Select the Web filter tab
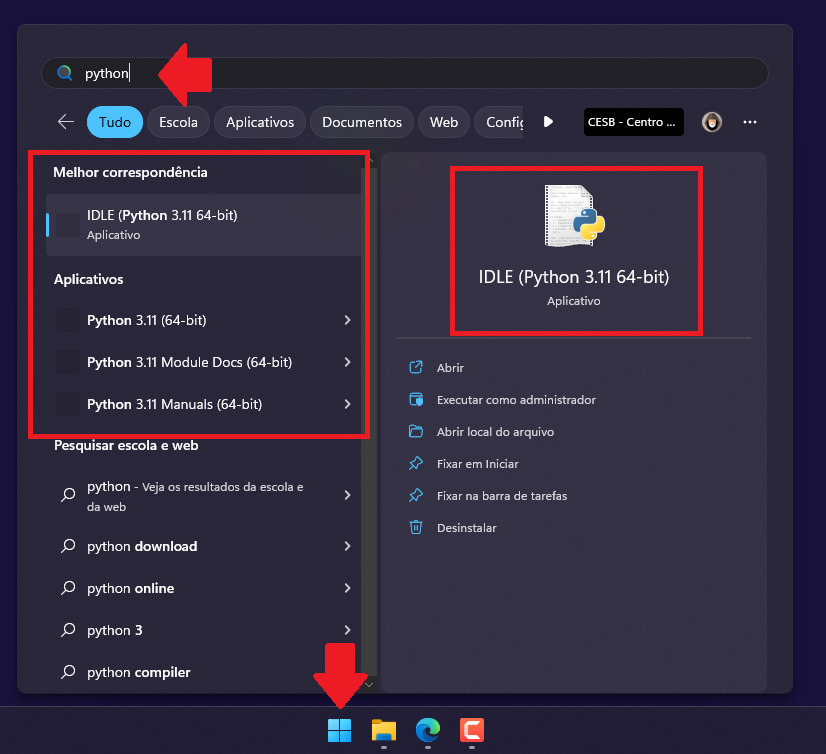 [x=444, y=122]
